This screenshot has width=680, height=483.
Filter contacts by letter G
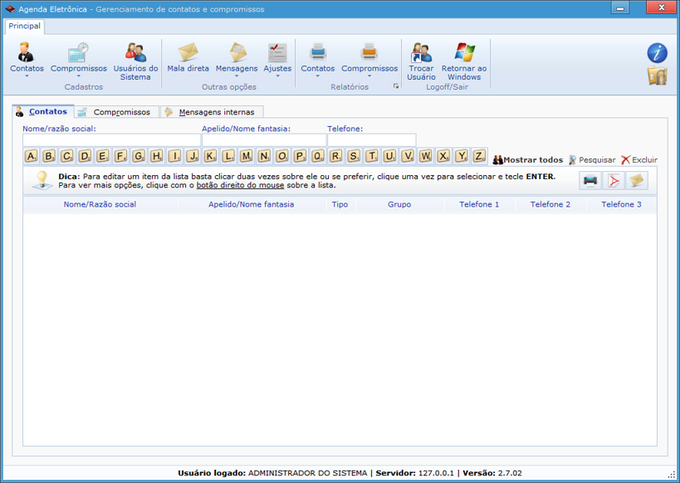tap(139, 156)
